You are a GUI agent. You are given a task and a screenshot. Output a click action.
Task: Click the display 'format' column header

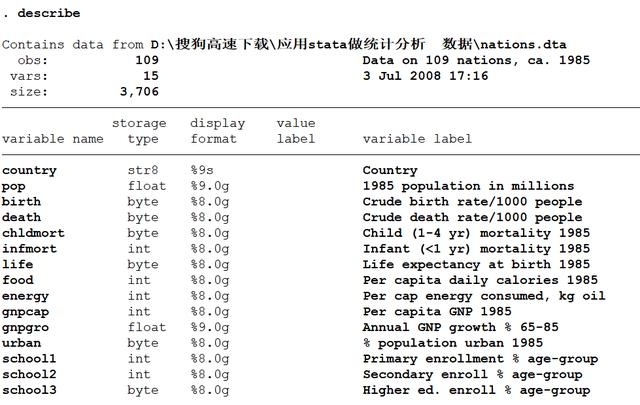click(213, 139)
